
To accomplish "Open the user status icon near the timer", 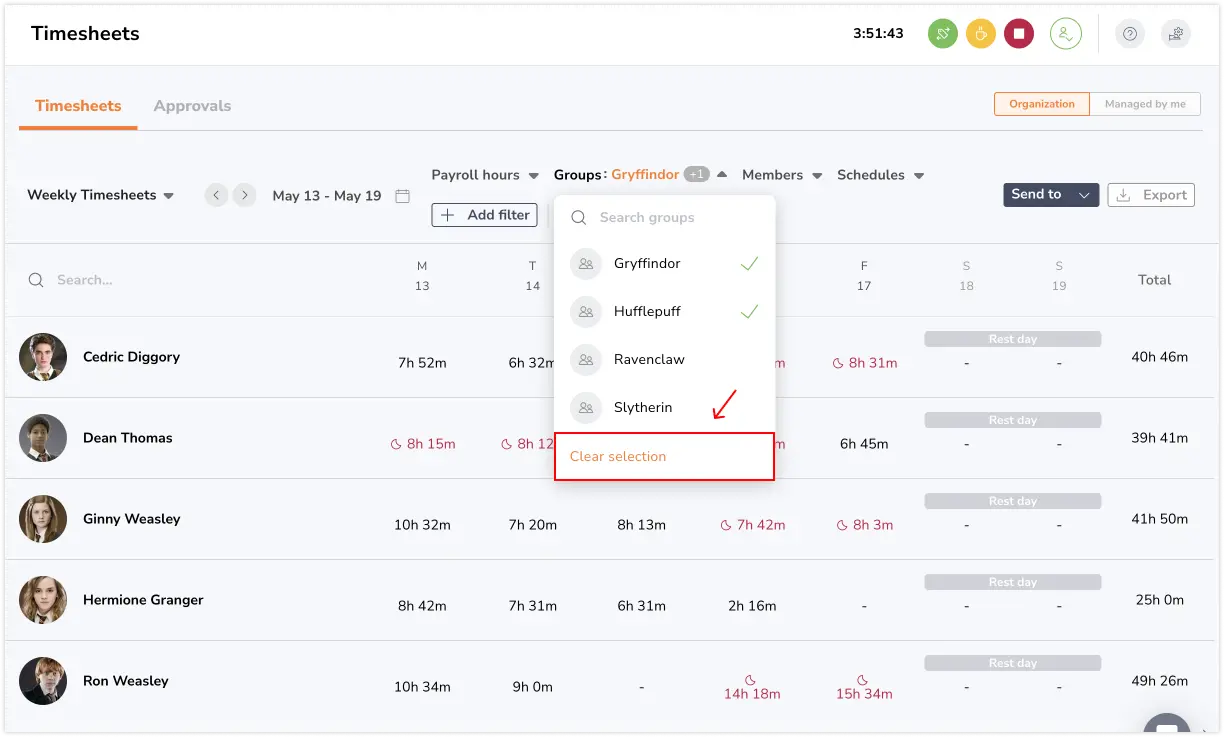I will click(1065, 33).
